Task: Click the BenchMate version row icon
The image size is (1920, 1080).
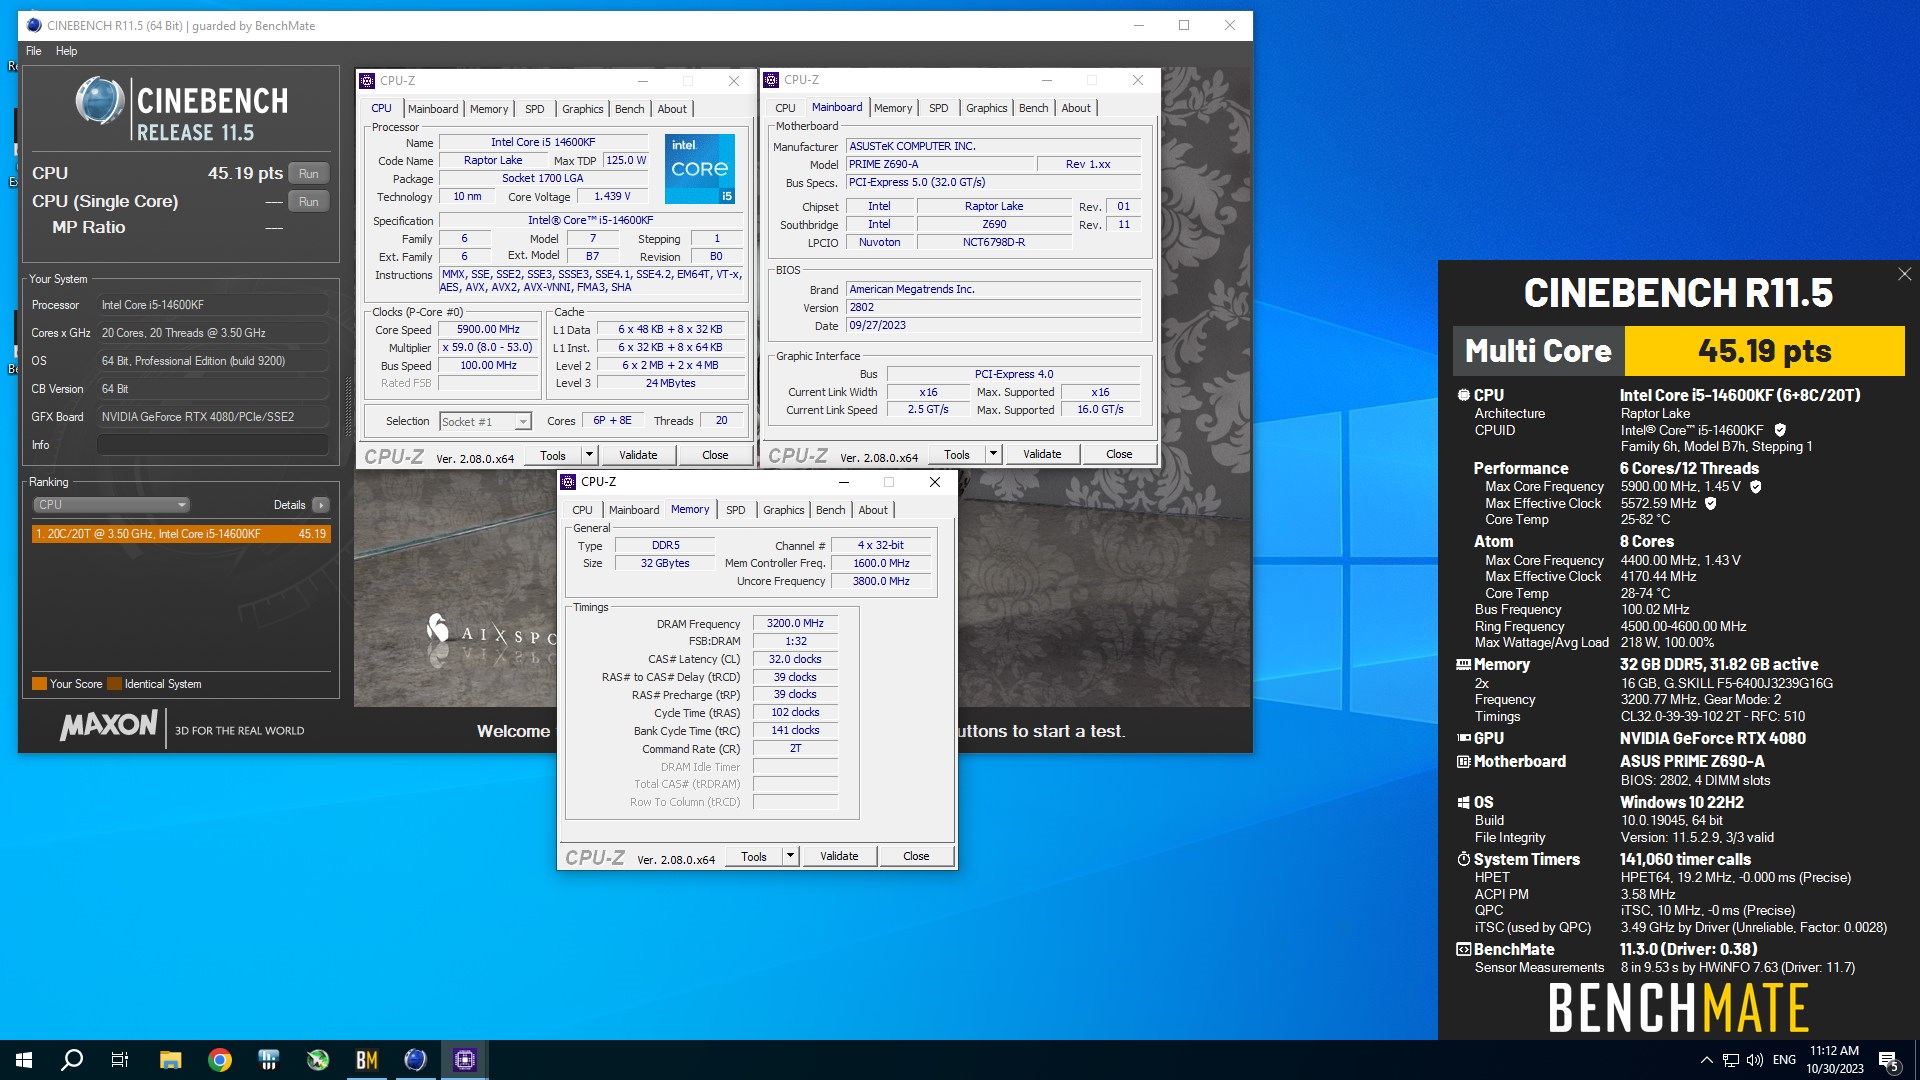Action: [x=1463, y=949]
